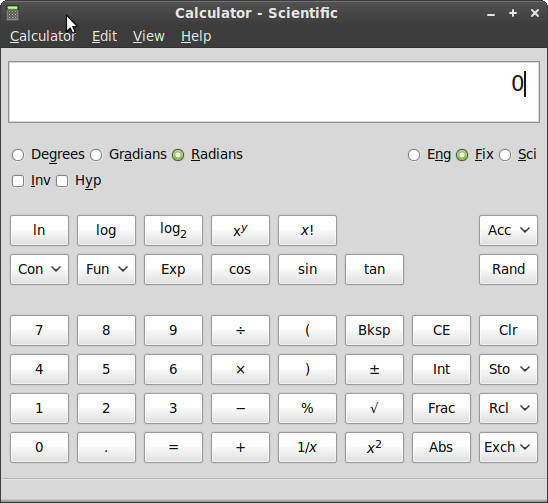The width and height of the screenshot is (548, 503).
Task: Click the Bksp button
Action: pyautogui.click(x=374, y=330)
